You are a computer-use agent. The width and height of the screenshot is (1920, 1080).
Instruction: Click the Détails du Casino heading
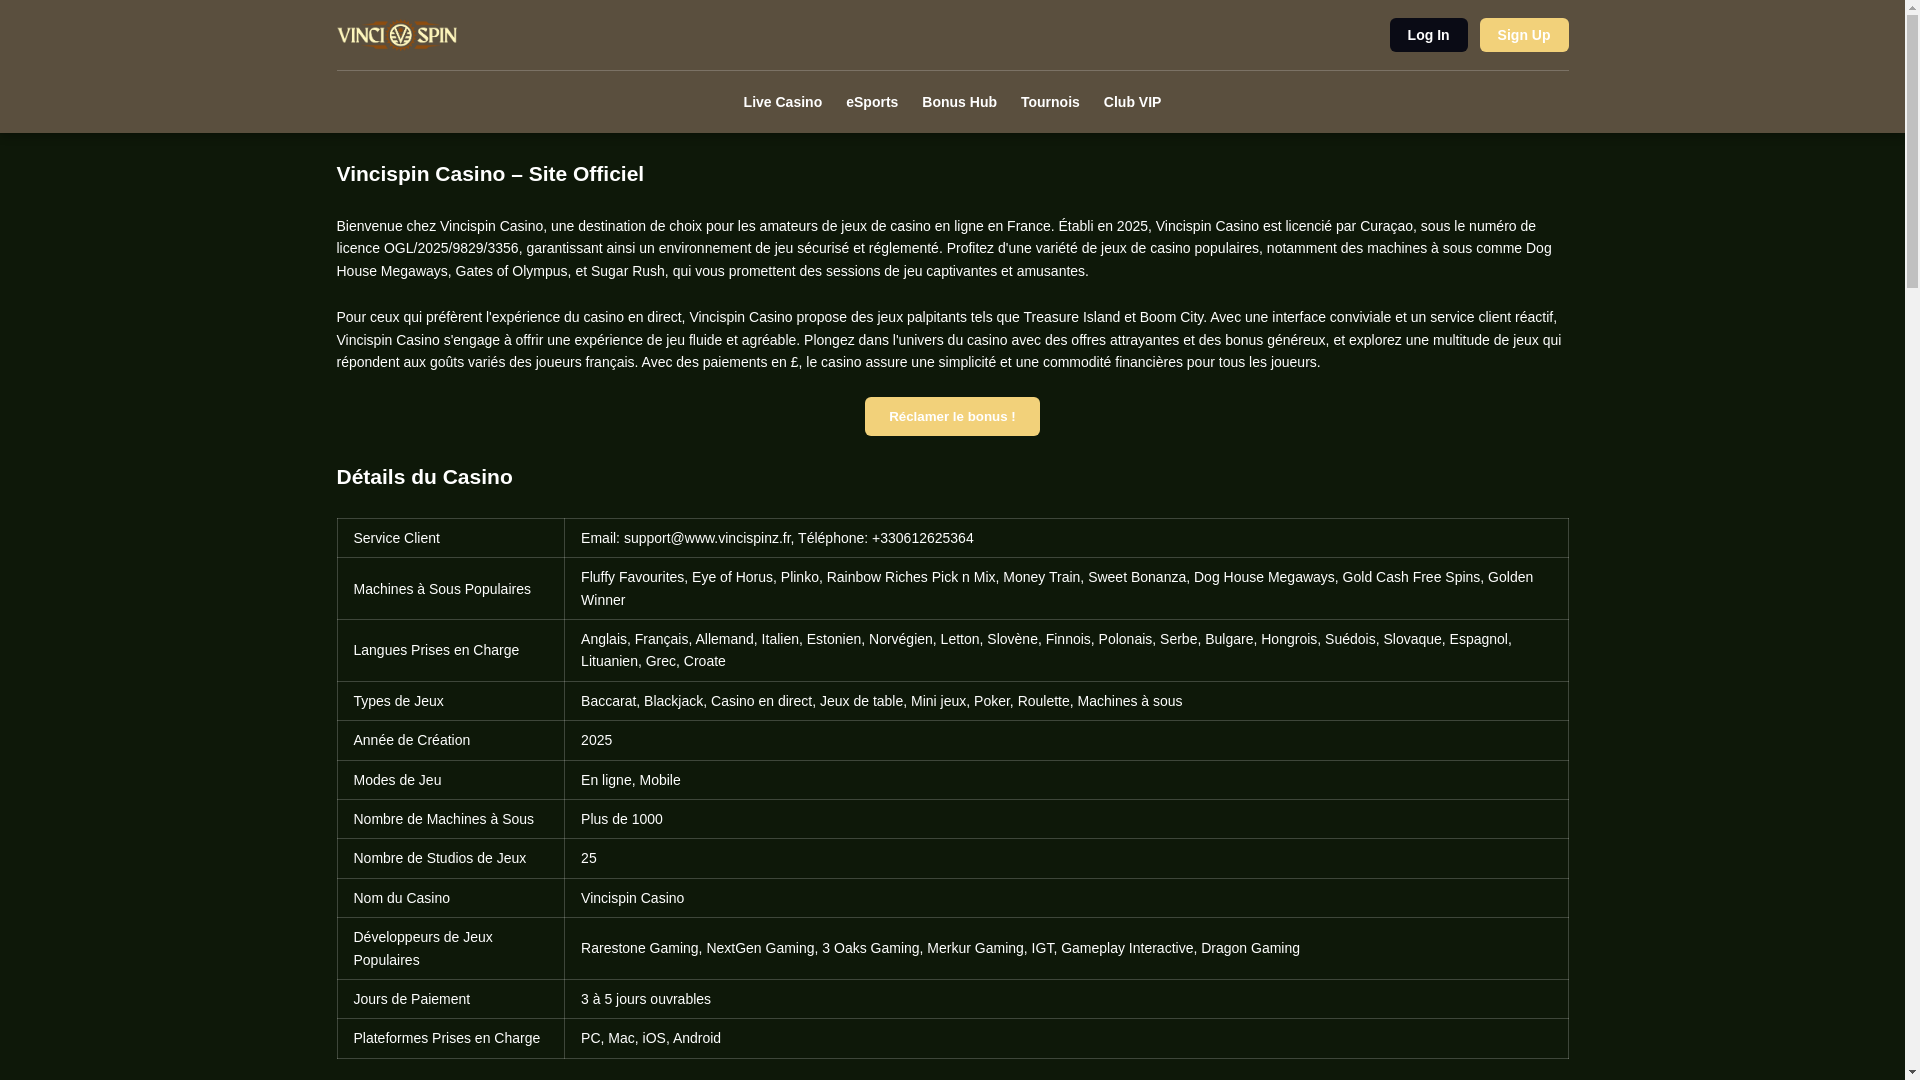(x=424, y=477)
